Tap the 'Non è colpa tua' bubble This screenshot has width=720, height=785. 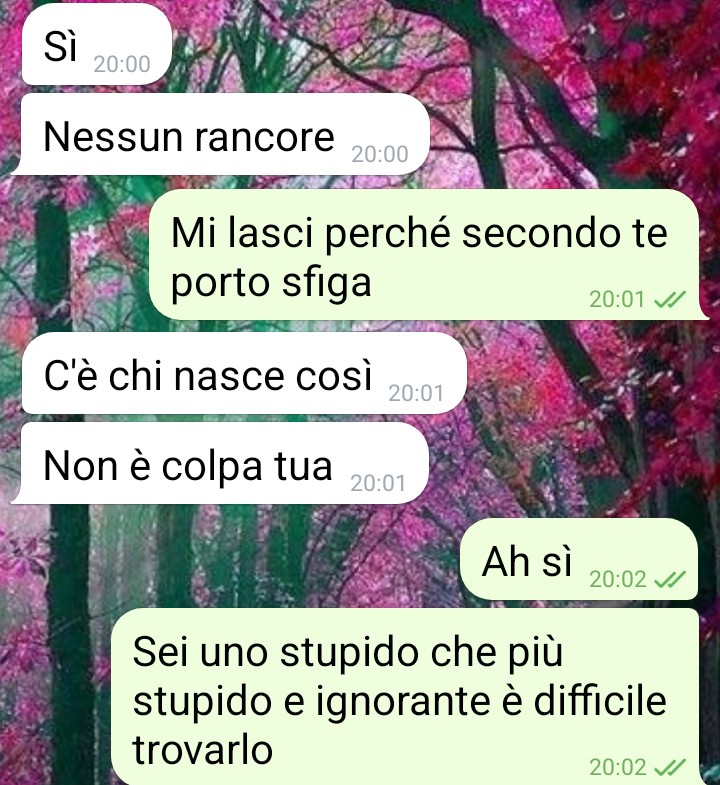coord(219,463)
